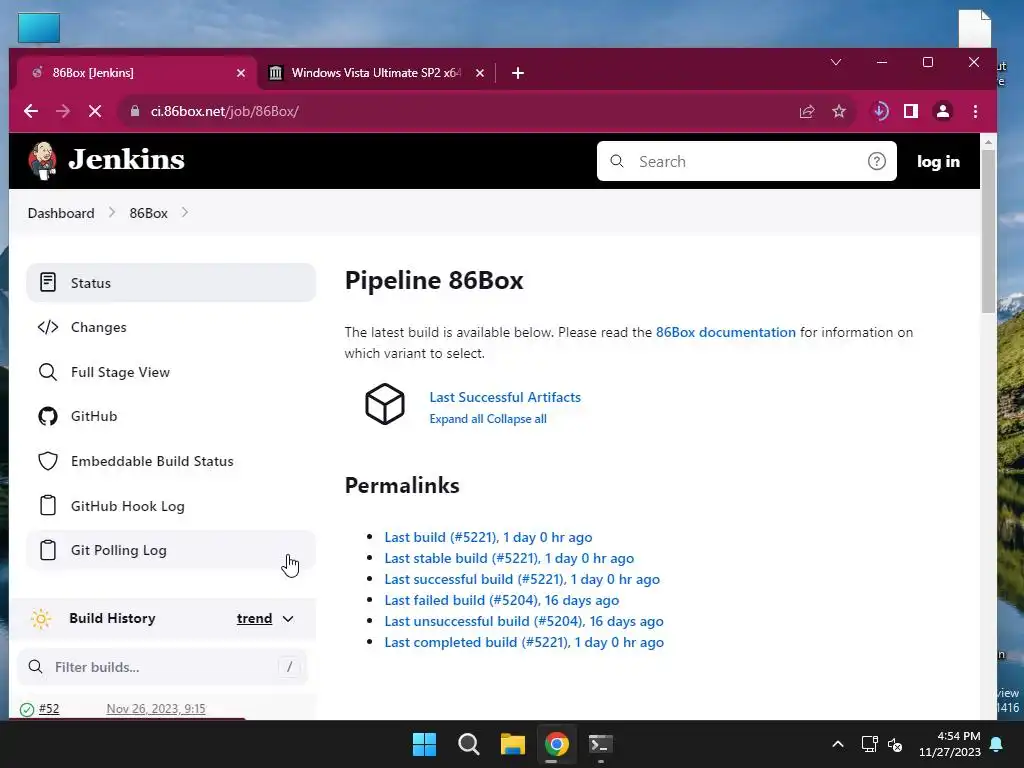The height and width of the screenshot is (768, 1024).
Task: Switch to the Windows Vista Ultimate SP2 tab
Action: click(x=377, y=72)
